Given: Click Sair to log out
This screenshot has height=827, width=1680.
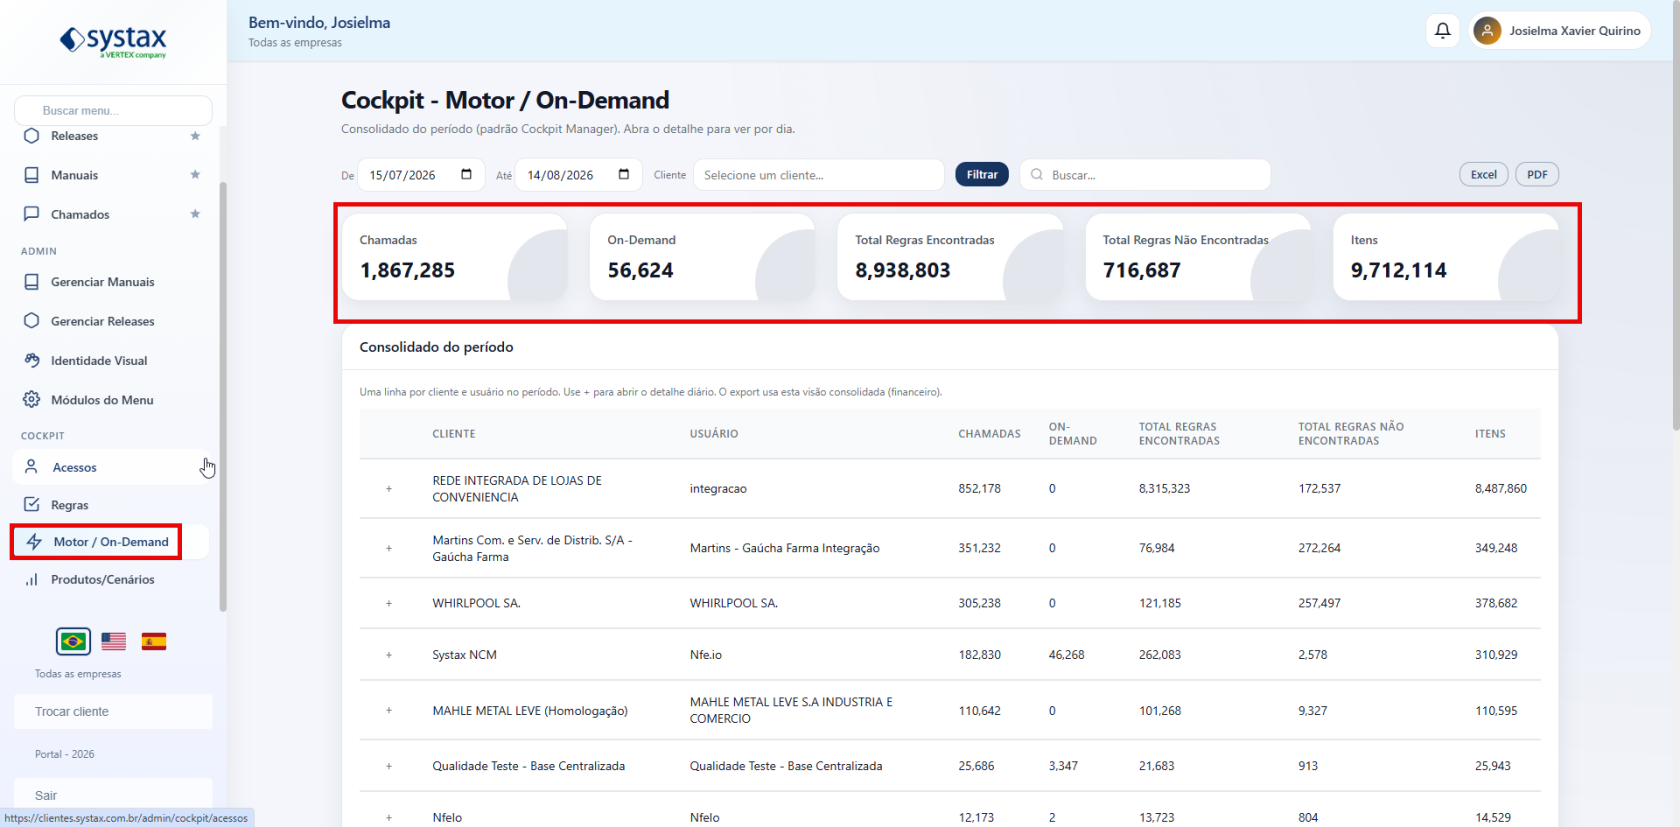Looking at the screenshot, I should (113, 796).
